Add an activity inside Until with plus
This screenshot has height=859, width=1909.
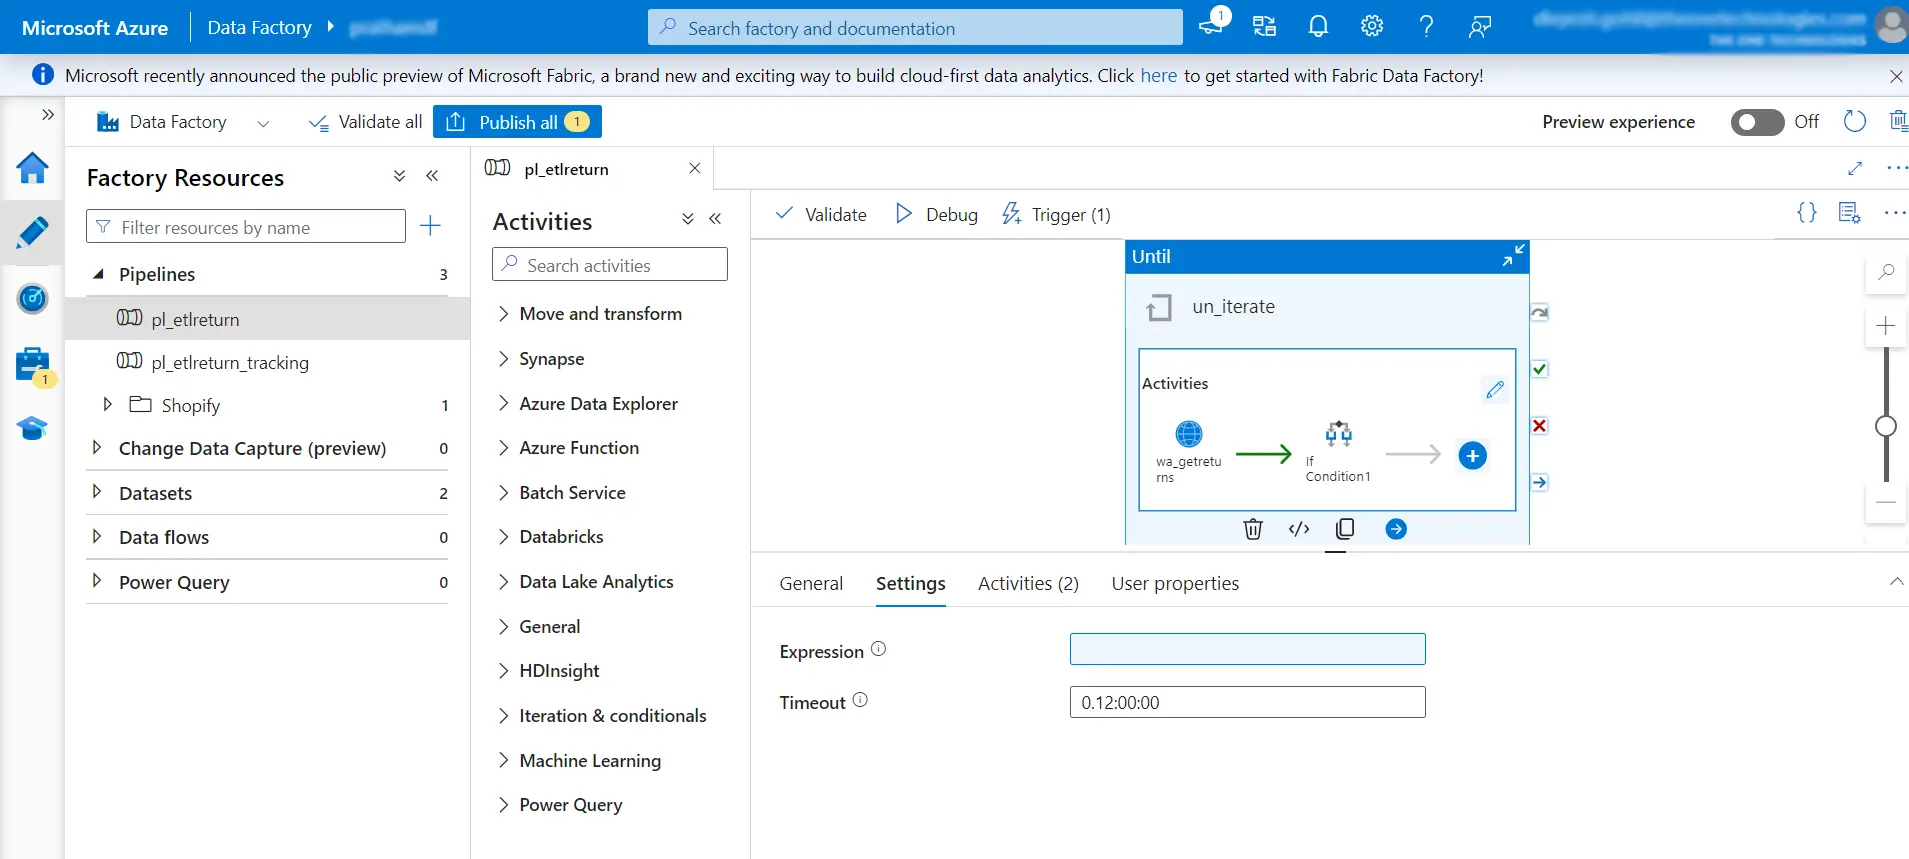(x=1472, y=456)
